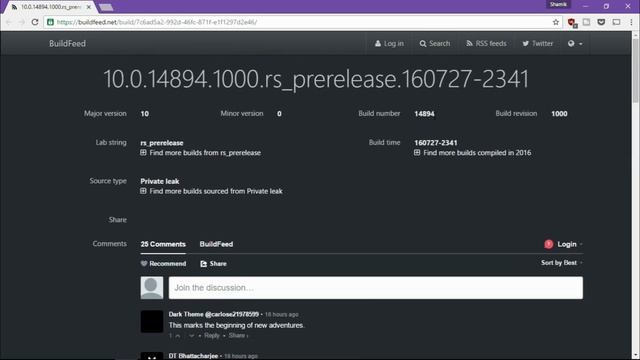This screenshot has height=360, width=640.
Task: Click the default gray user avatar
Action: [152, 288]
